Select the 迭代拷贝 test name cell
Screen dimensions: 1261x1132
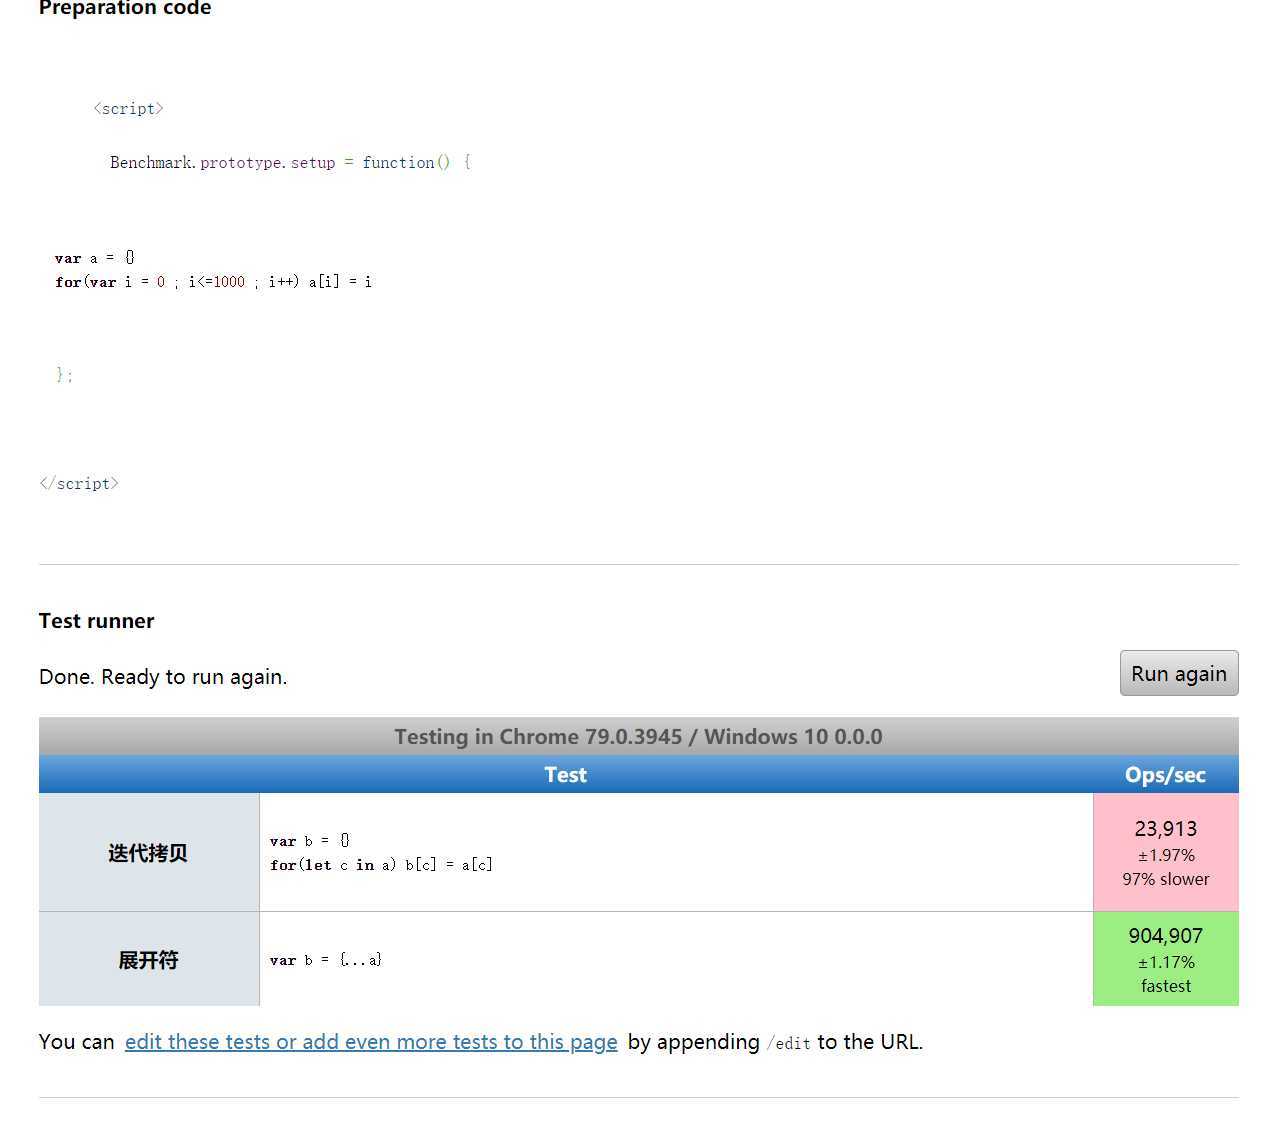point(148,853)
